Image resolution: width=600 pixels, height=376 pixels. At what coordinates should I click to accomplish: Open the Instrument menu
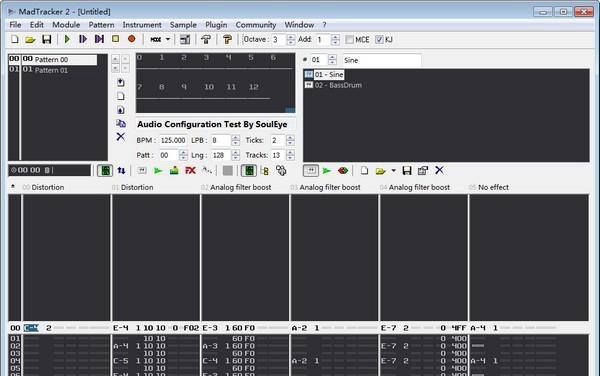click(142, 25)
